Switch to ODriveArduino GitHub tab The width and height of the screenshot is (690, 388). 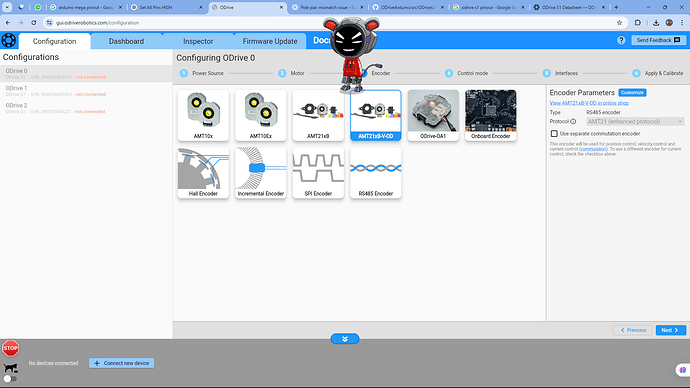(x=407, y=7)
